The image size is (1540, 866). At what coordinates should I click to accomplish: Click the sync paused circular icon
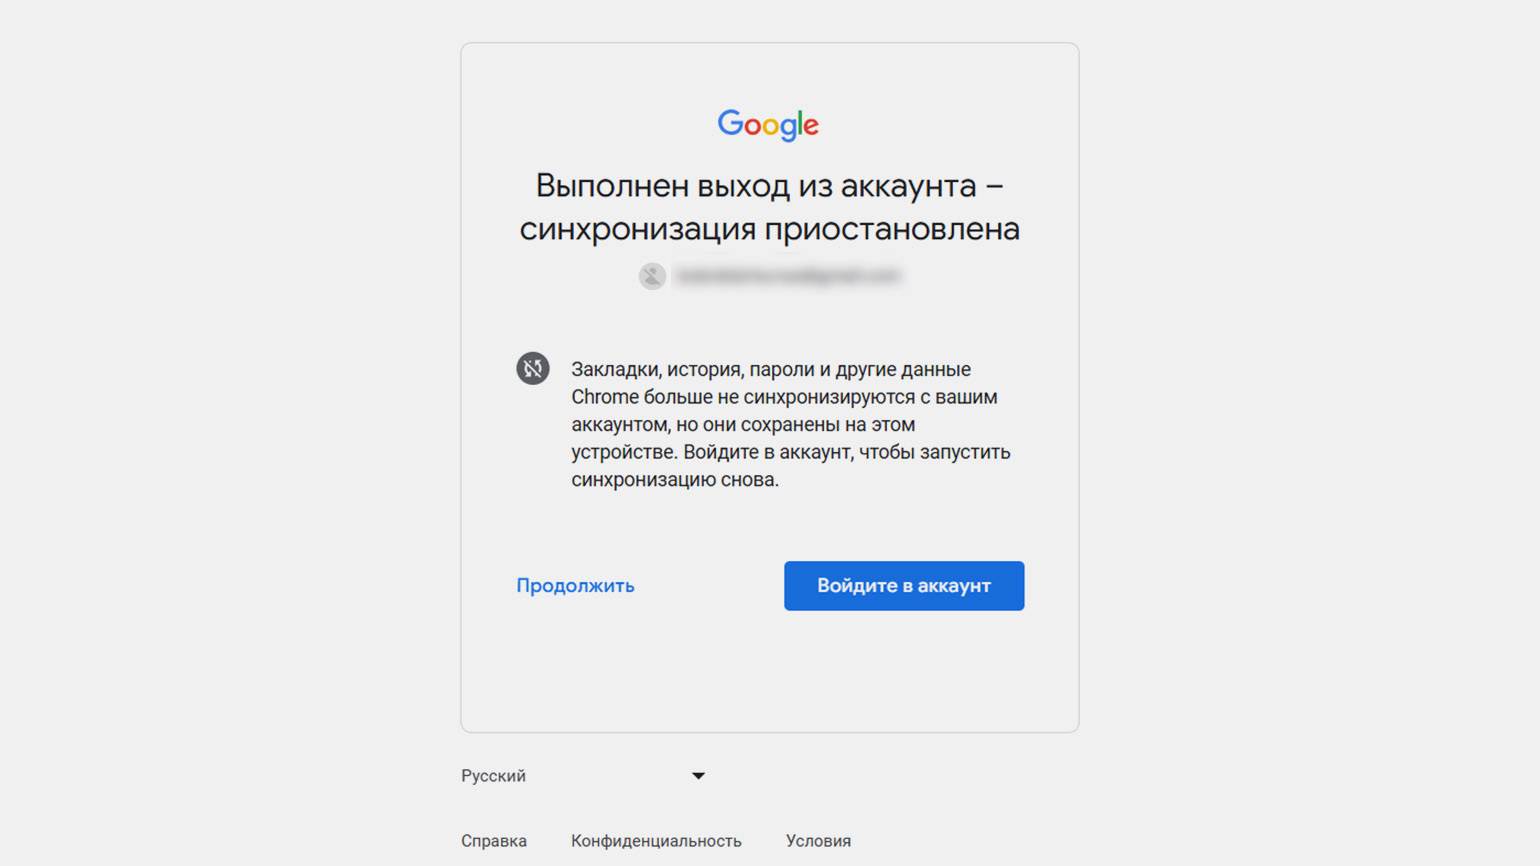pos(533,368)
